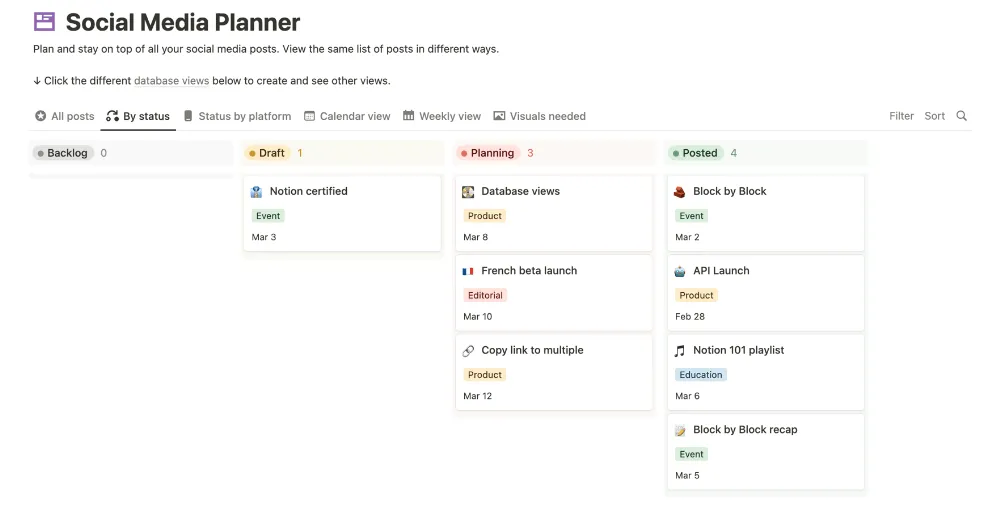Viewport: 1006px width, 532px height.
Task: Open the French beta launch card title
Action: [x=529, y=271]
